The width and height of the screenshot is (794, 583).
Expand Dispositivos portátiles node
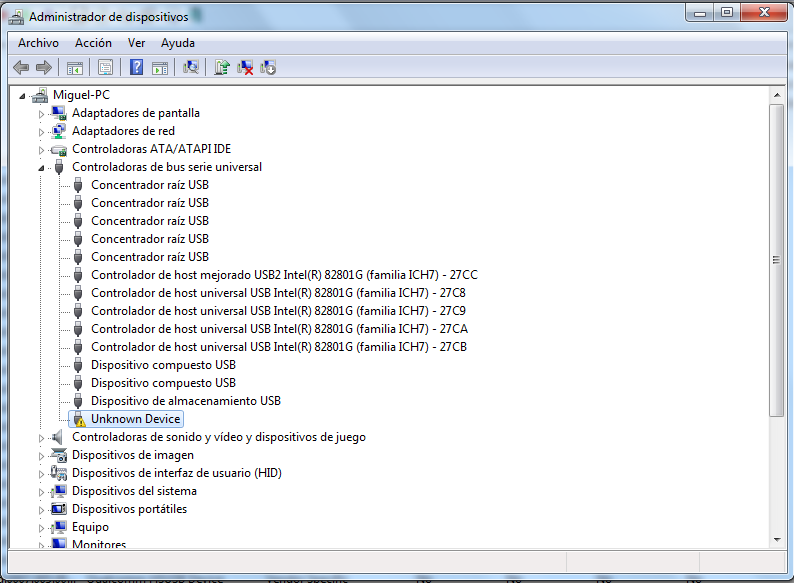point(41,510)
